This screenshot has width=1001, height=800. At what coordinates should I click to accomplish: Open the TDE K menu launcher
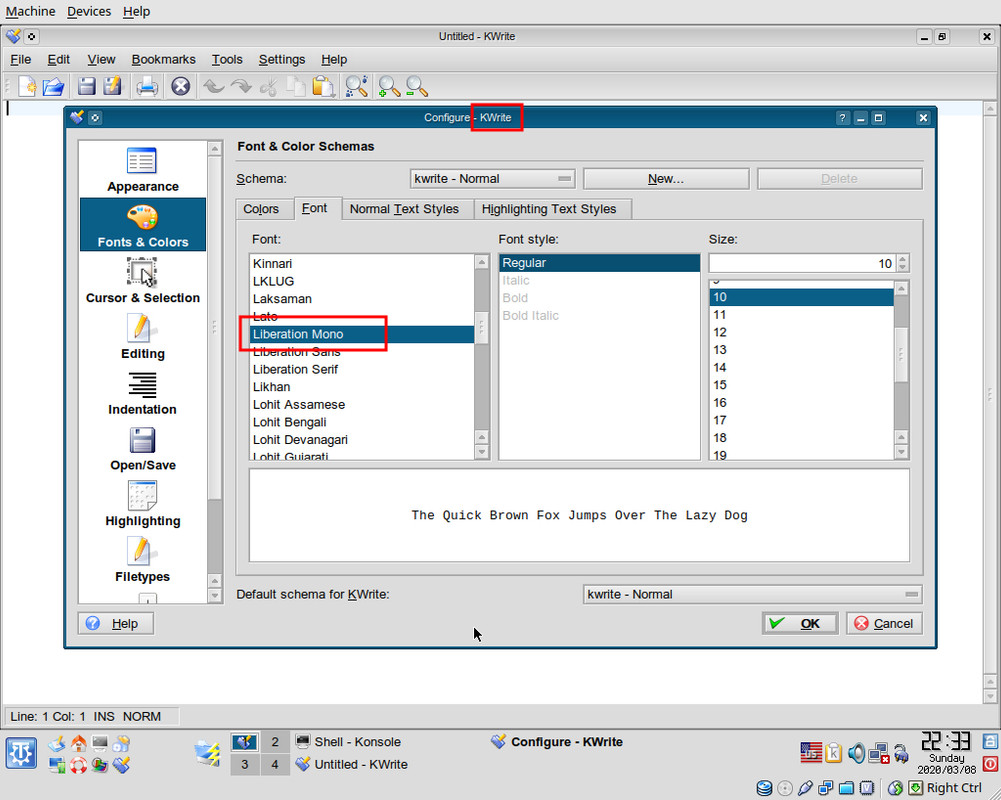21,753
